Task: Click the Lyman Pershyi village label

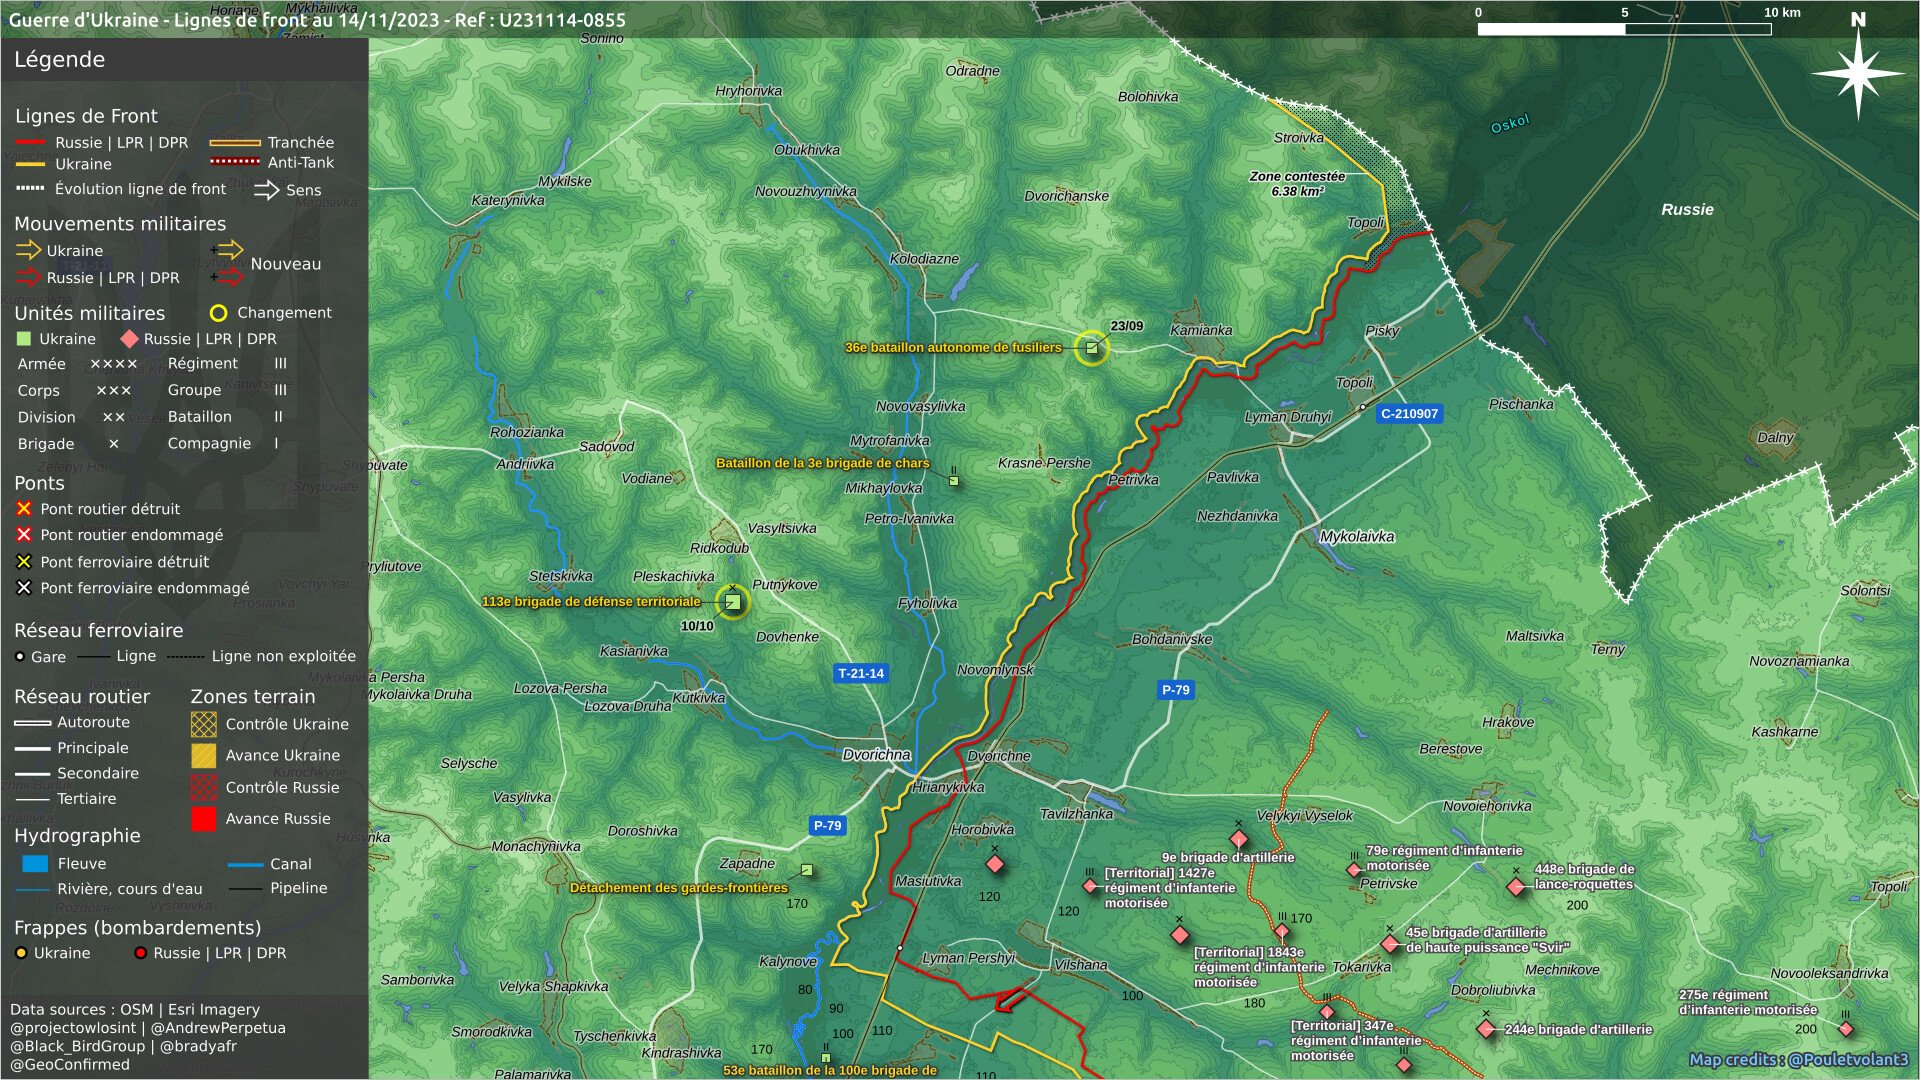Action: click(x=968, y=958)
